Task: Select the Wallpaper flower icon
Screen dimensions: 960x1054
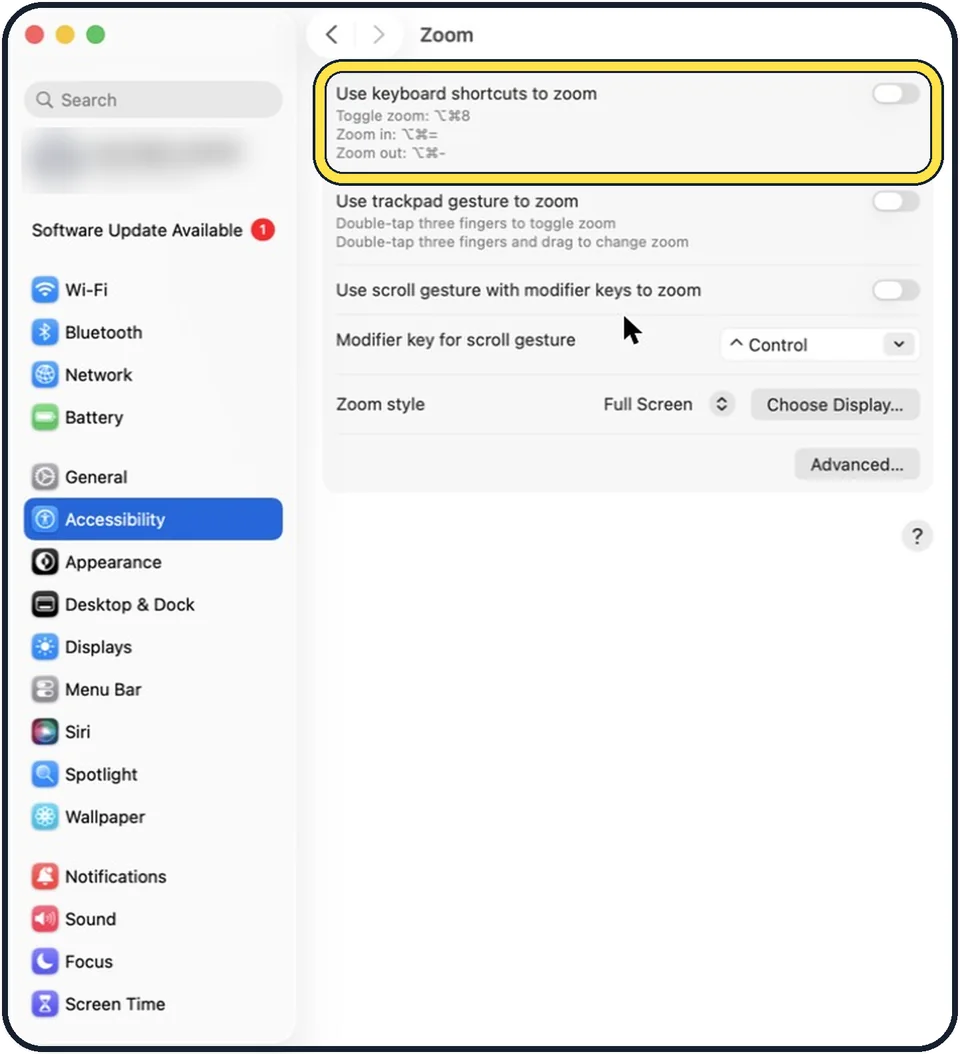Action: click(x=45, y=817)
